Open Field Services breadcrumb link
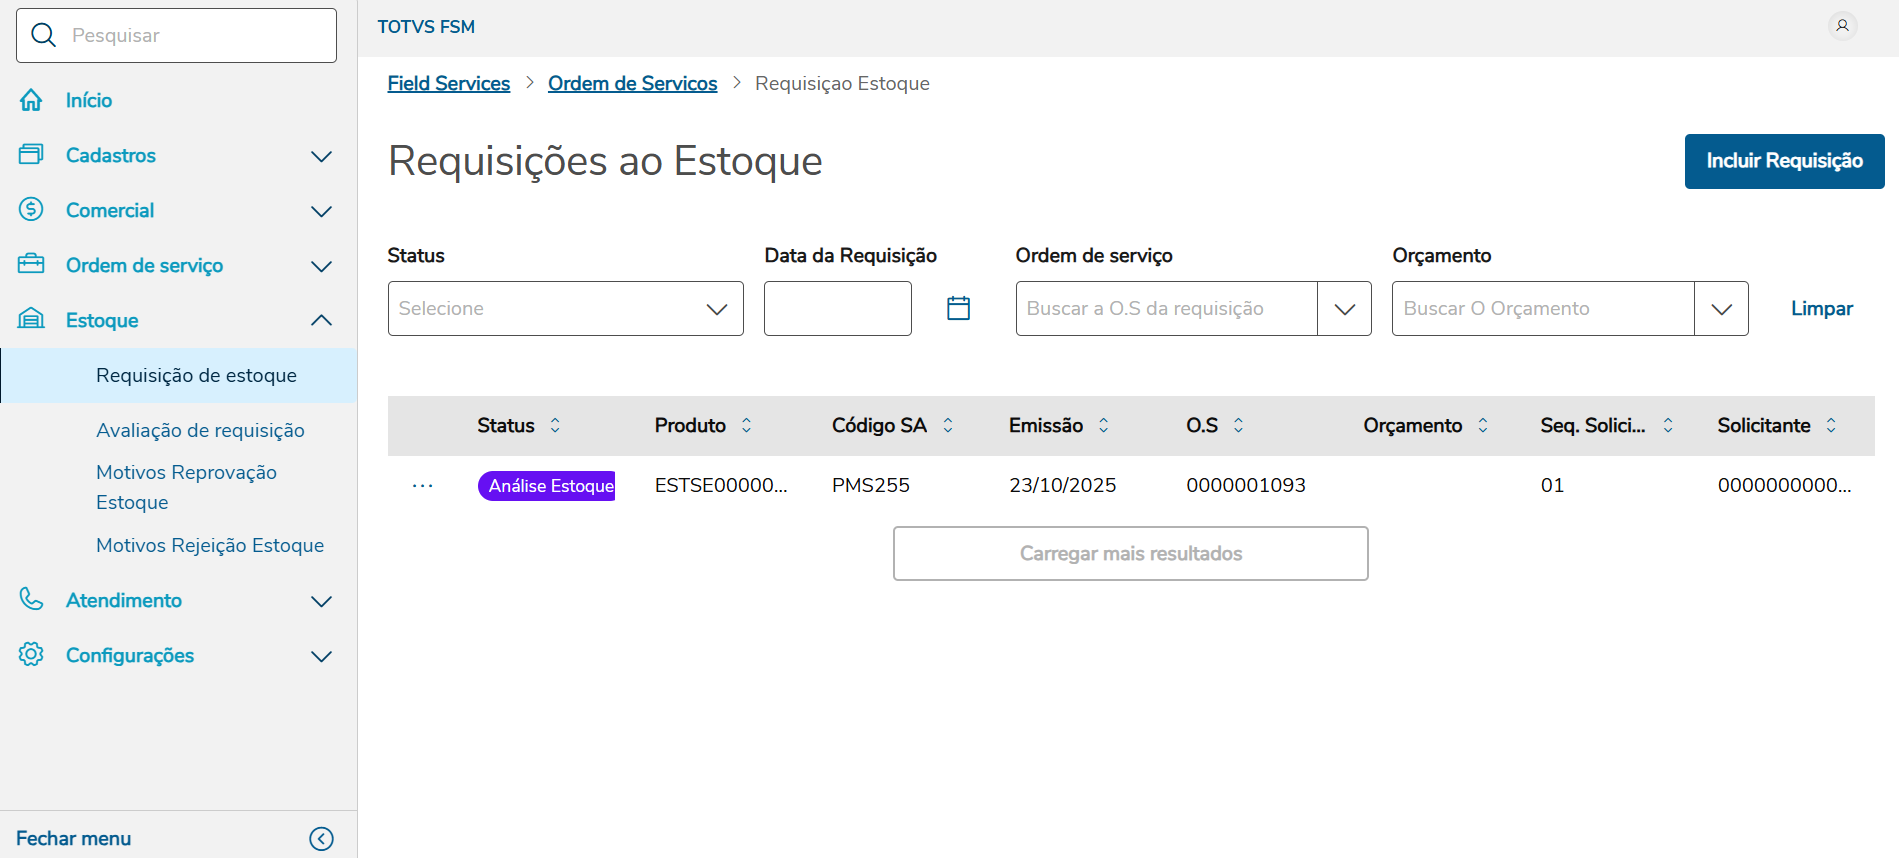Viewport: 1899px width, 858px height. (x=449, y=84)
